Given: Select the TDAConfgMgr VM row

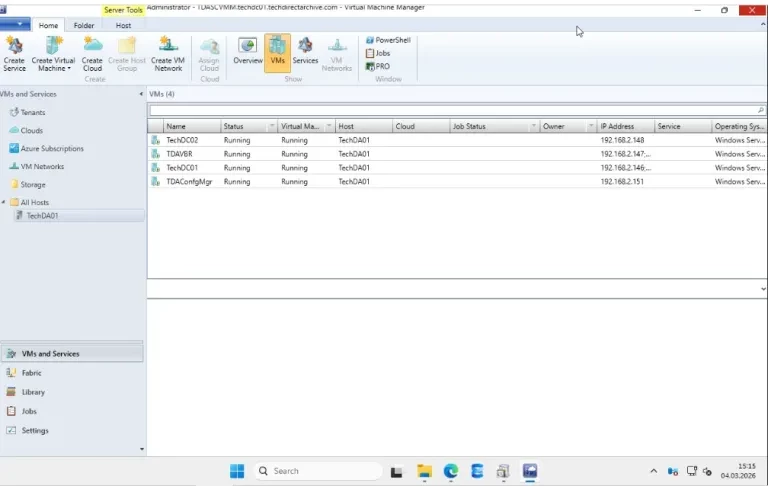Looking at the screenshot, I should [x=457, y=181].
